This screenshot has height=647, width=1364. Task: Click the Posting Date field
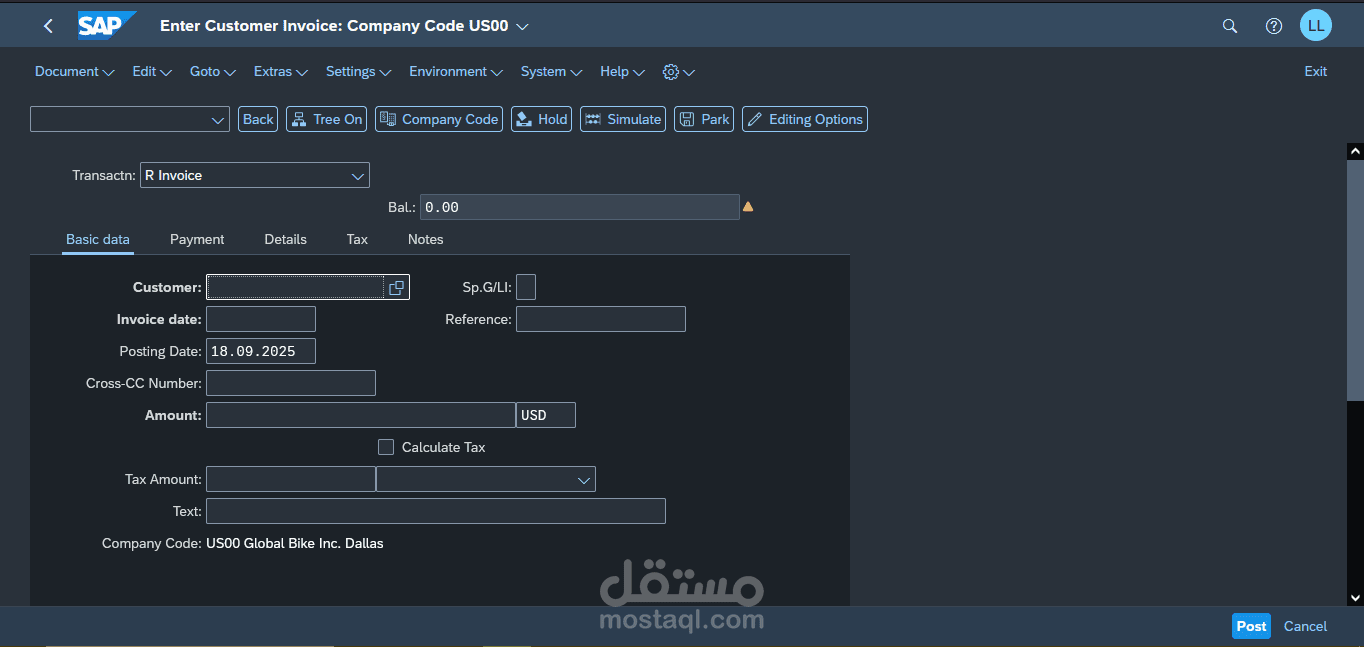(x=261, y=352)
